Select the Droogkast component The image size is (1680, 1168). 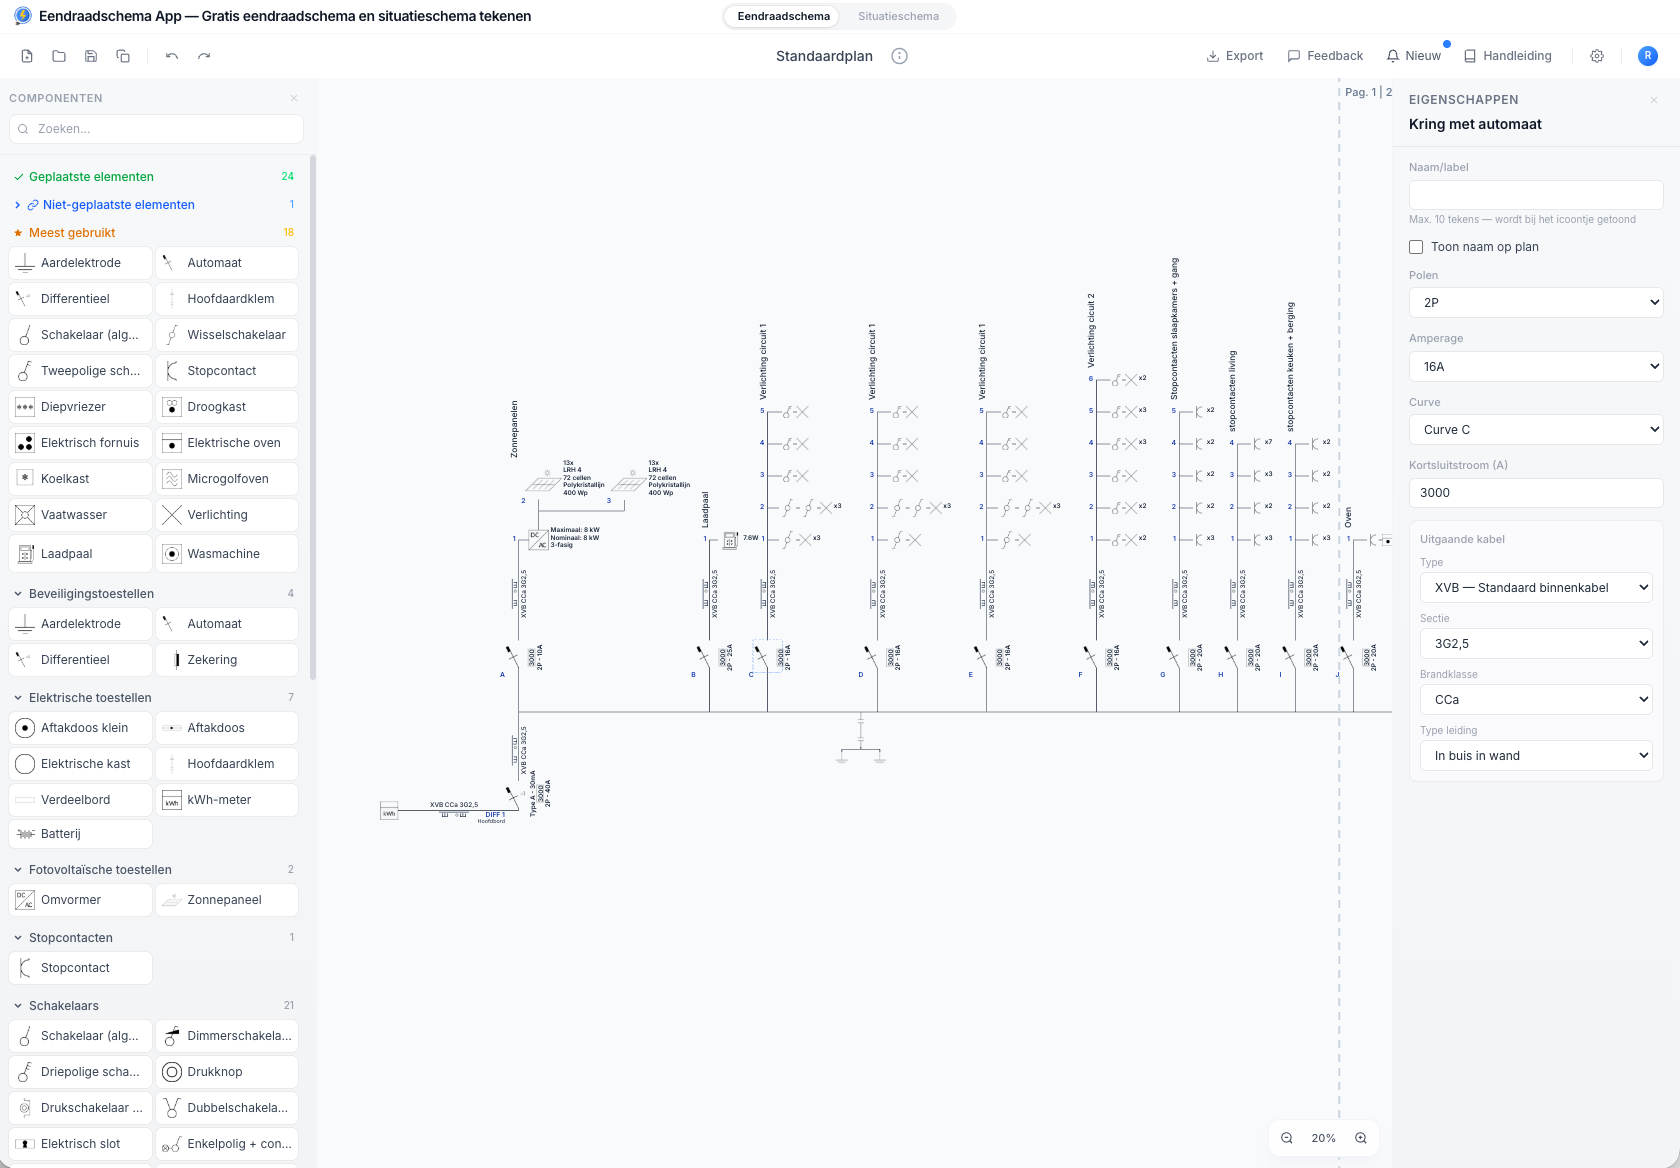227,407
